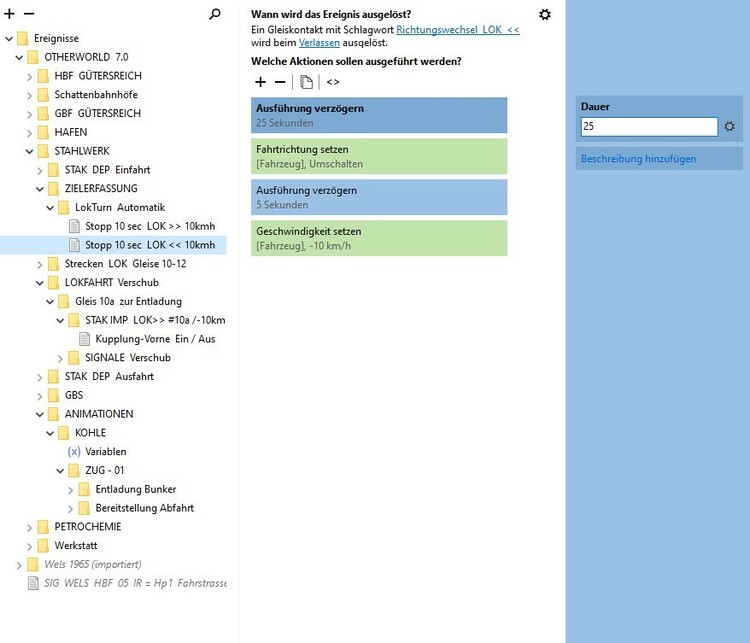Open the Richtungswechsel LOK << keyword link
The height and width of the screenshot is (643, 750).
[458, 30]
